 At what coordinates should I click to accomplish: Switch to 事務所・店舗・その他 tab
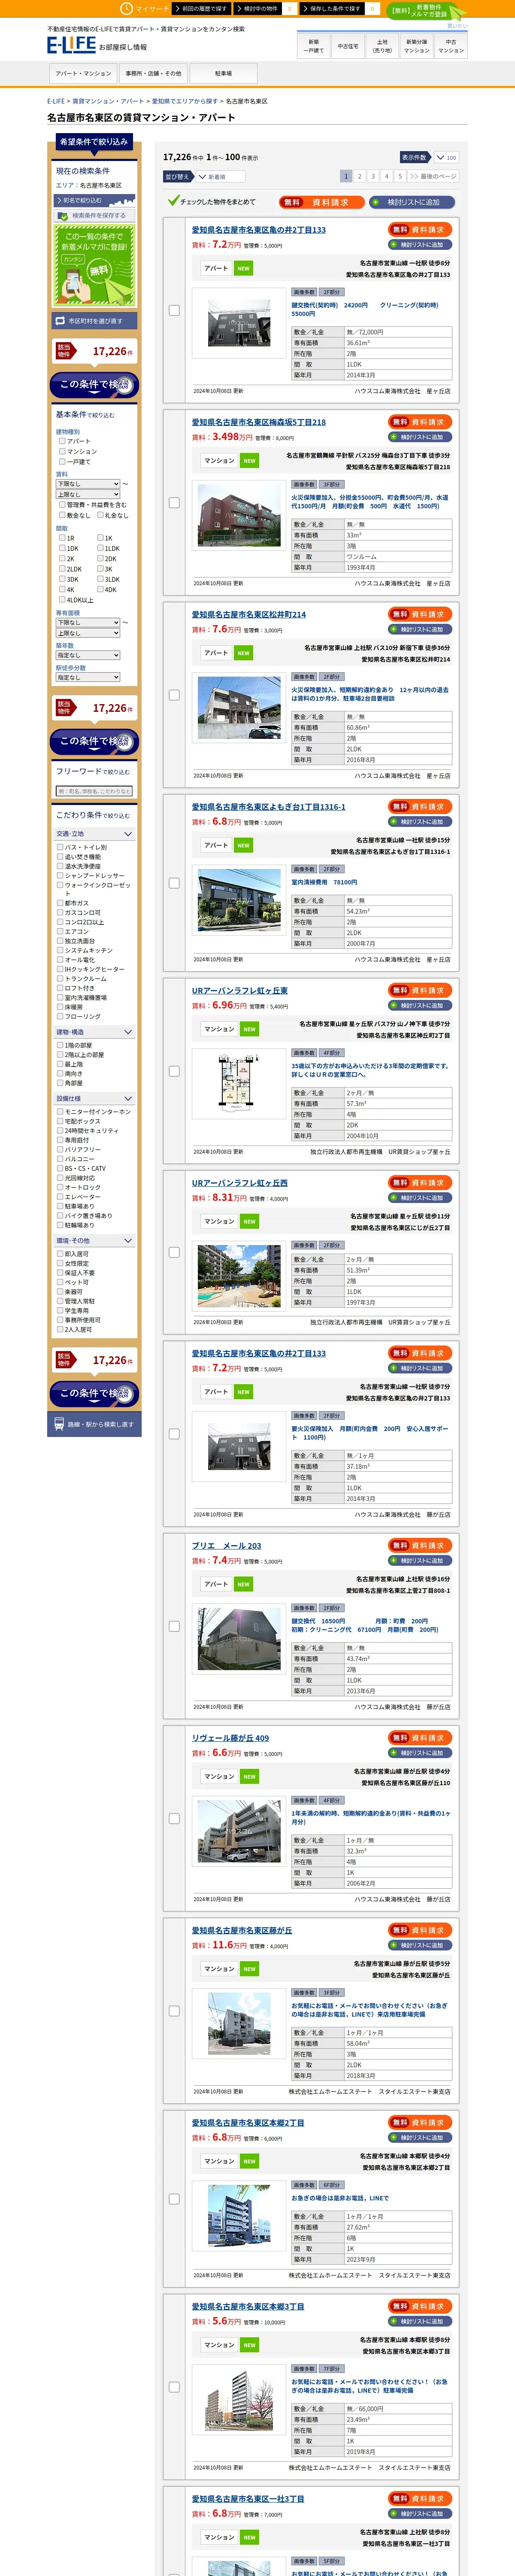tap(153, 73)
